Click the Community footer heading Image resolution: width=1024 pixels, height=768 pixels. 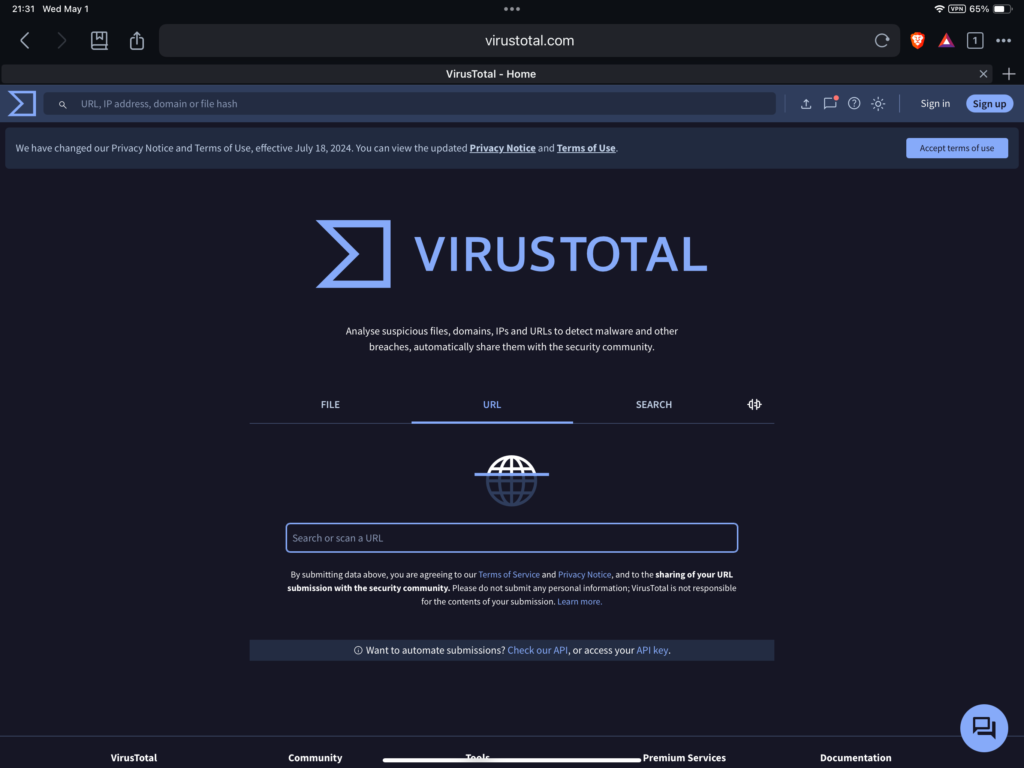(315, 758)
